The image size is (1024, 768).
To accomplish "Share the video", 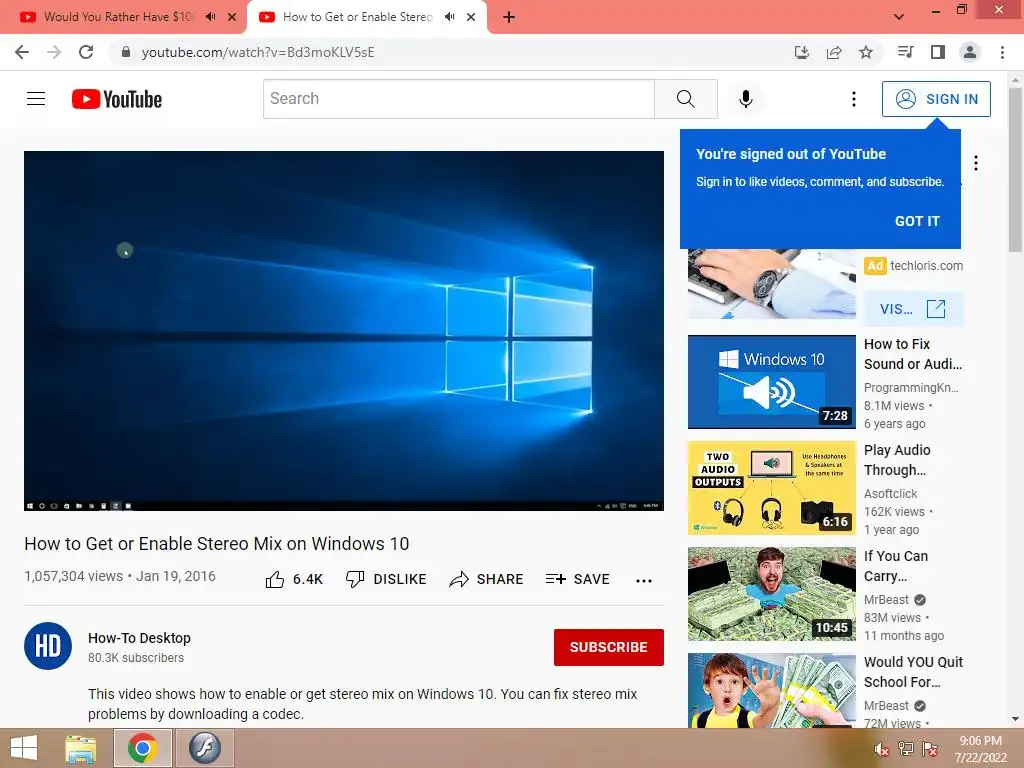I will click(487, 579).
